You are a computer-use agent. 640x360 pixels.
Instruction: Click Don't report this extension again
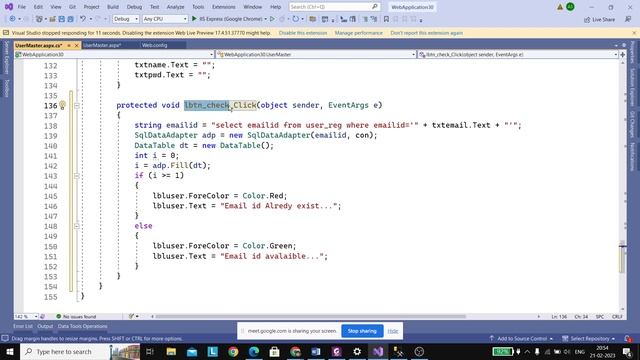point(427,33)
